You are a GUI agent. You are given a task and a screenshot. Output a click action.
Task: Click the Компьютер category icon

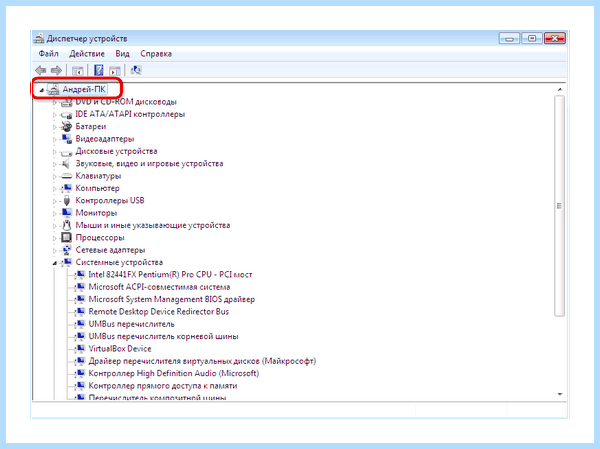coord(67,188)
